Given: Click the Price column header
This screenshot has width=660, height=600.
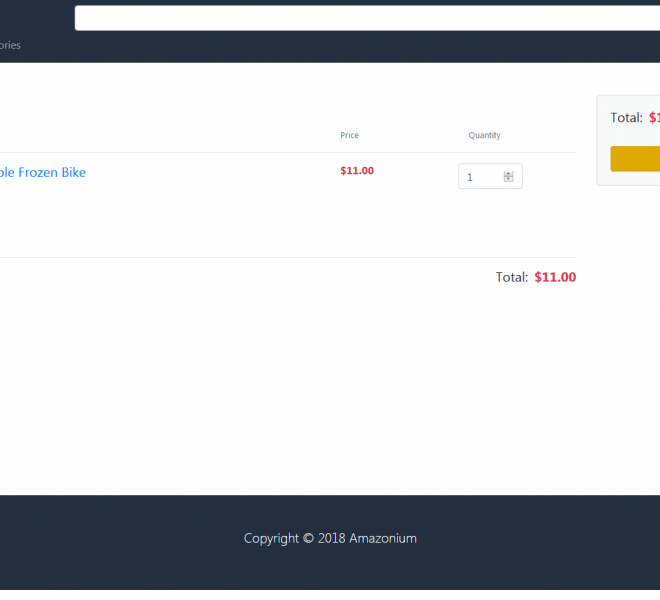Looking at the screenshot, I should pyautogui.click(x=349, y=135).
